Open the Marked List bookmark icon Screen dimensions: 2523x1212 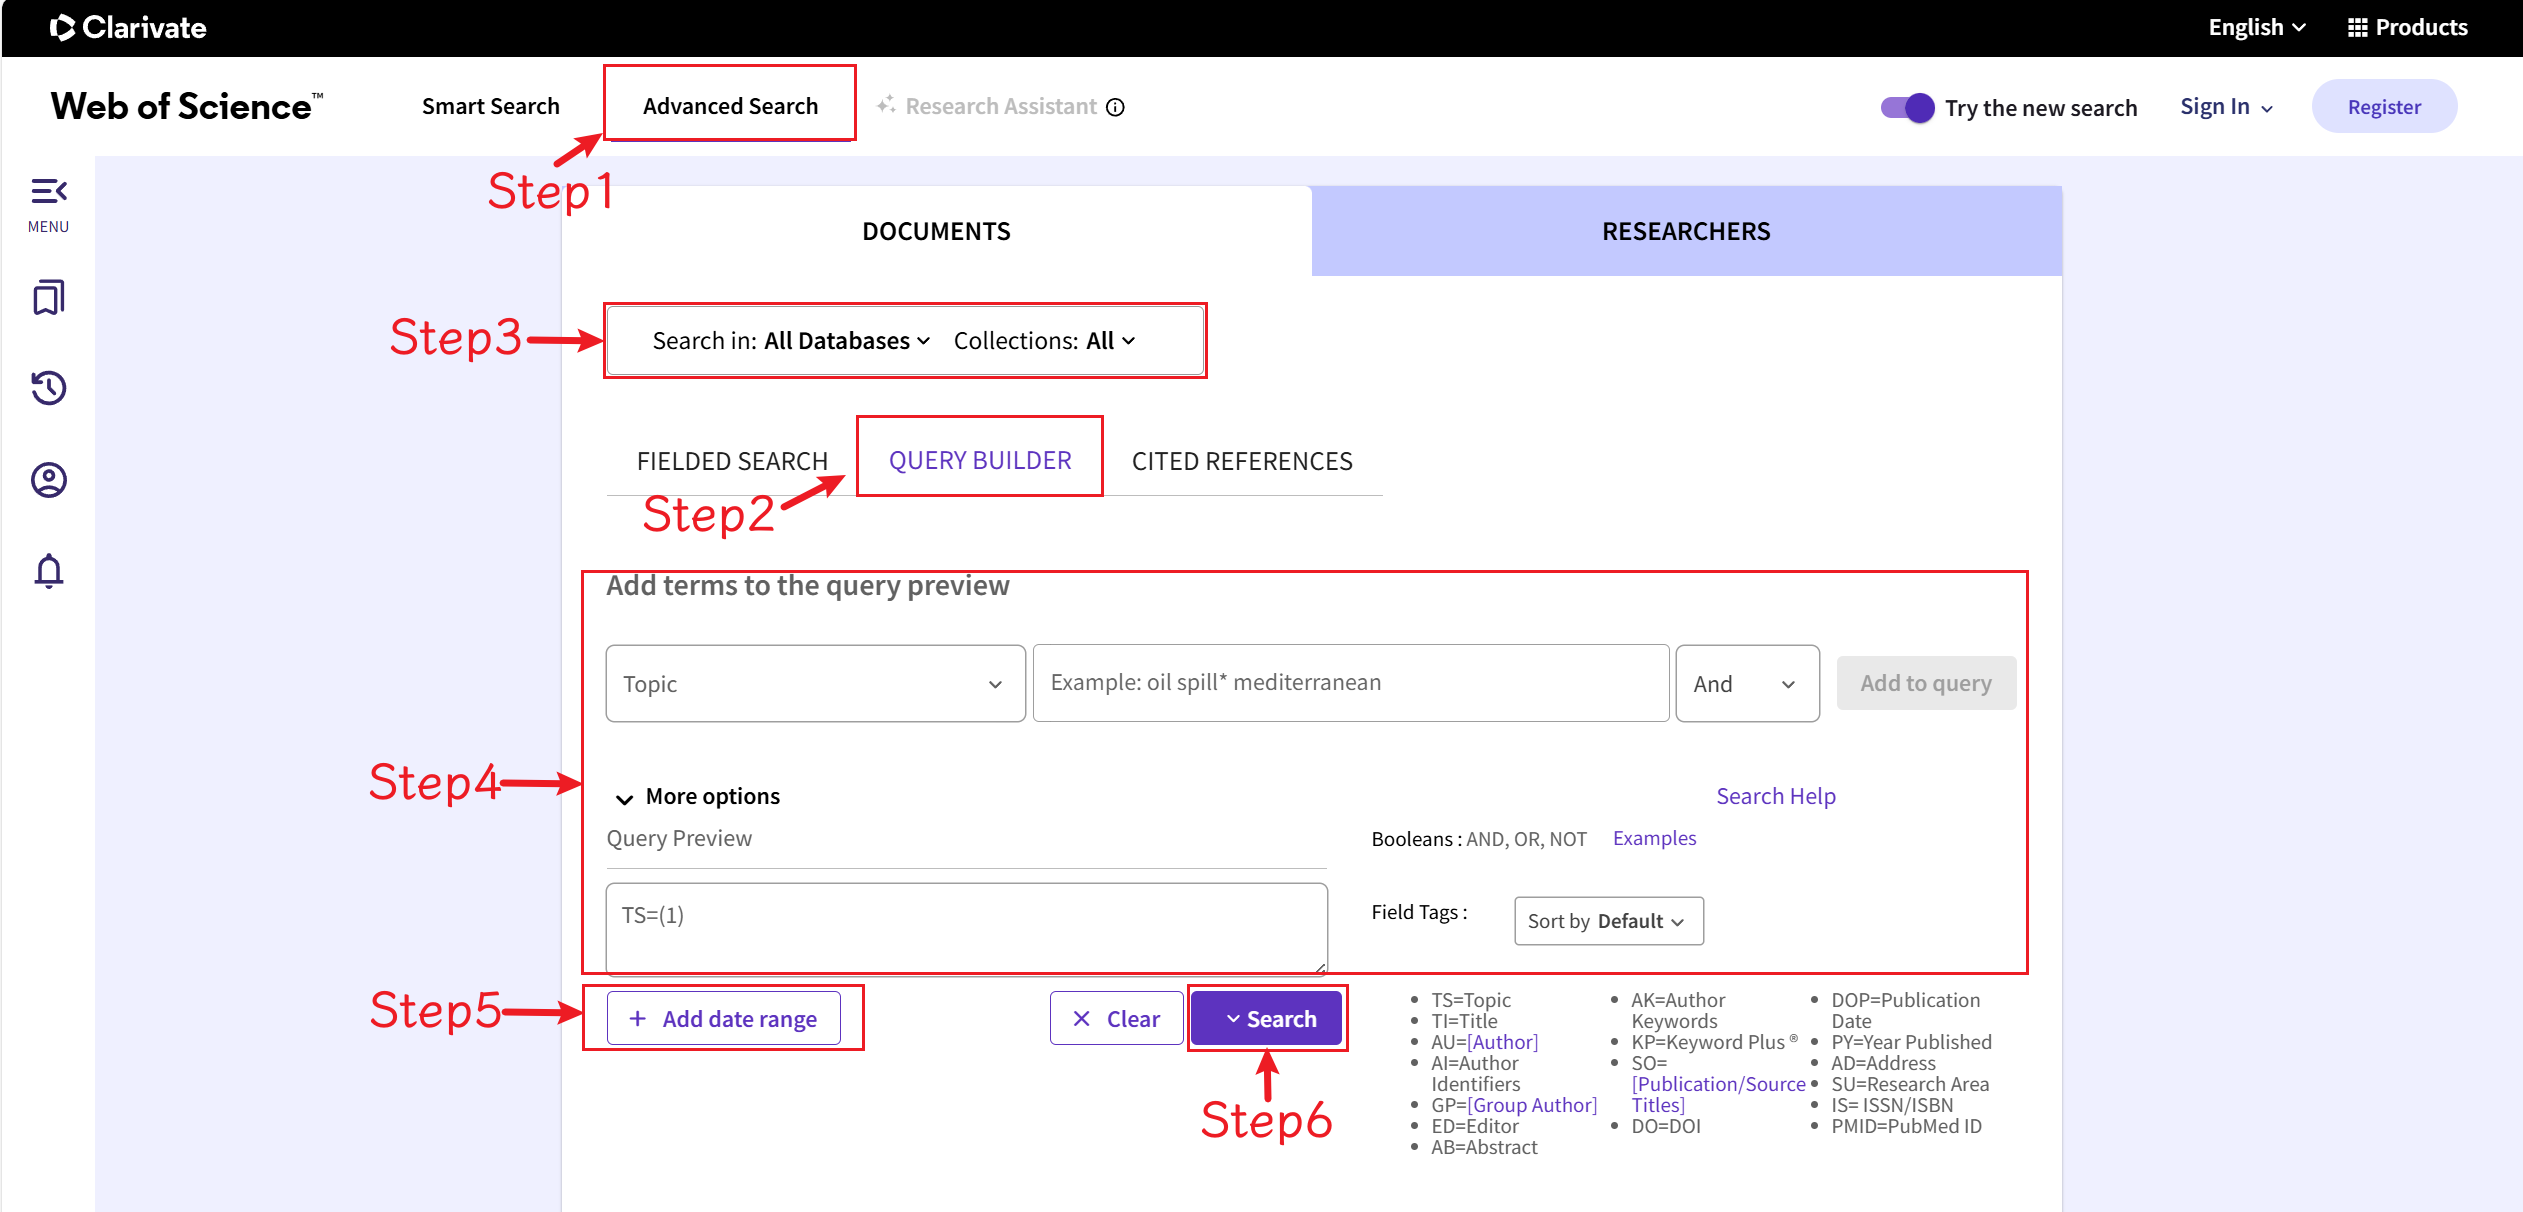(x=48, y=297)
